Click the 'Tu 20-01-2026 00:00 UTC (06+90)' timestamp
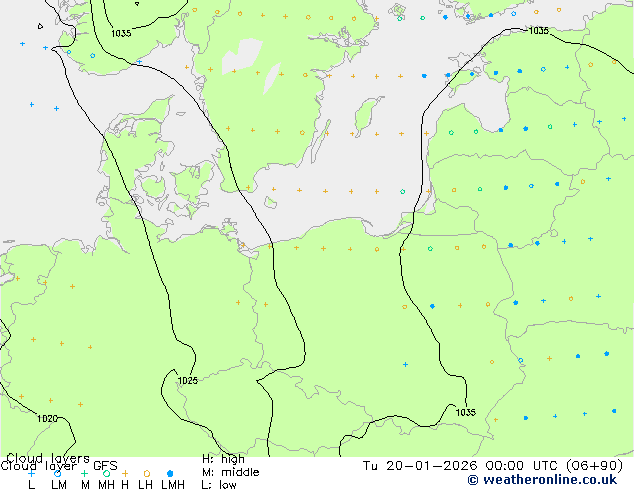 pos(492,466)
